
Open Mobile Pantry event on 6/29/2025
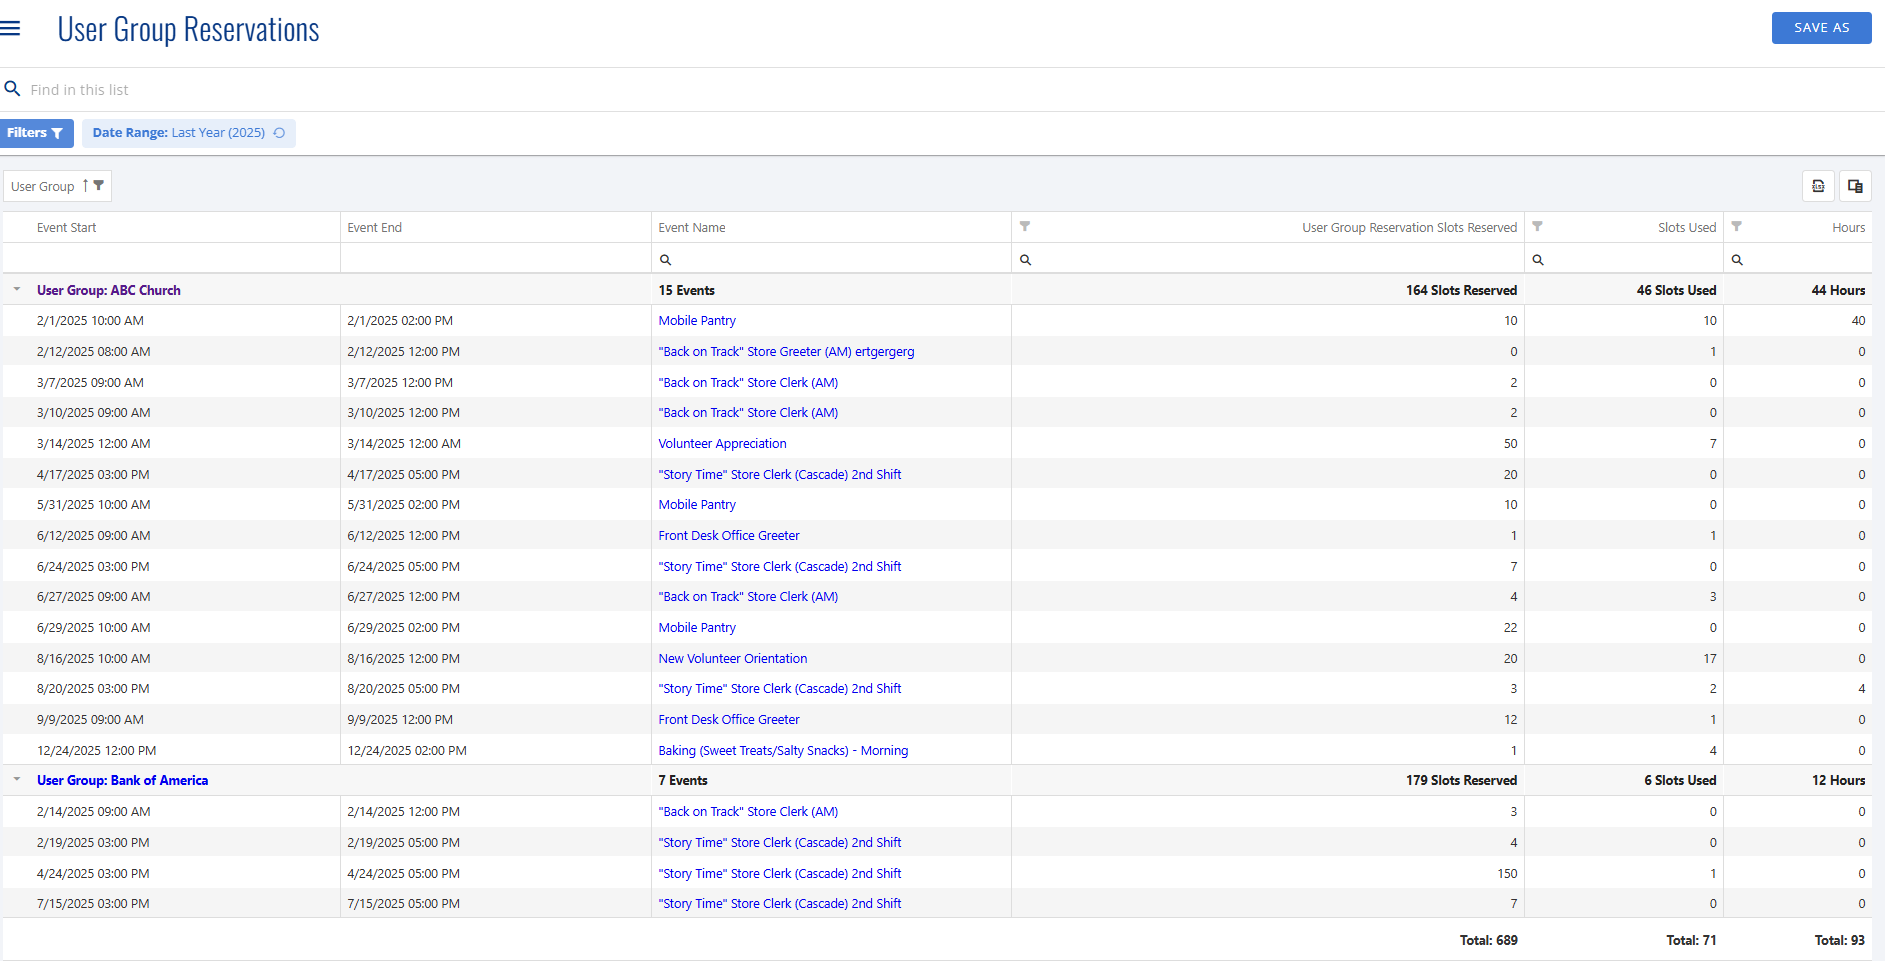coord(697,628)
